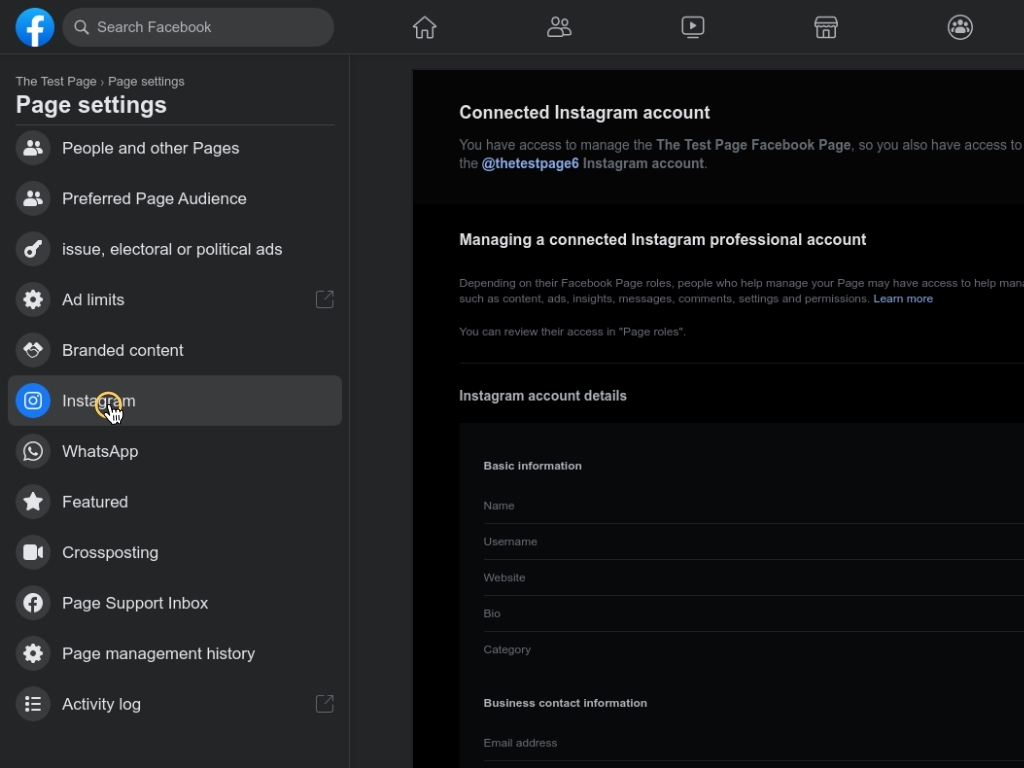Screen dimensions: 1024x768
Task: Open Ad limits settings item
Action: pos(175,300)
